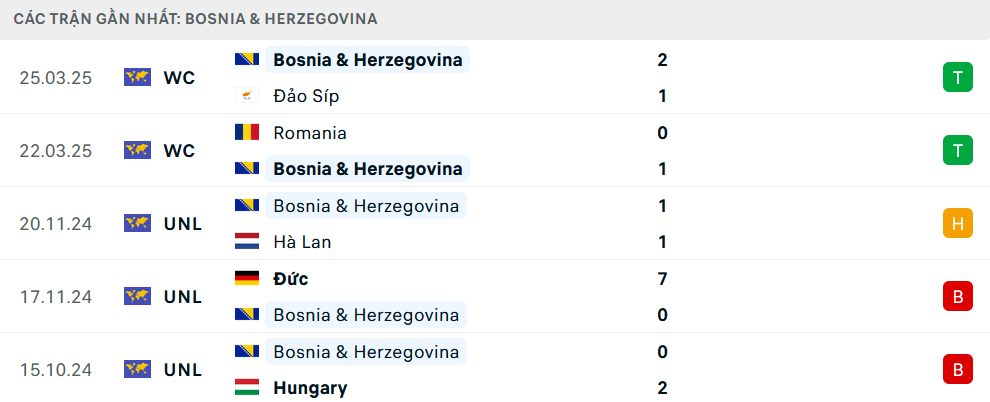Open the Hà Lan team link
This screenshot has width=990, height=402.
[302, 242]
